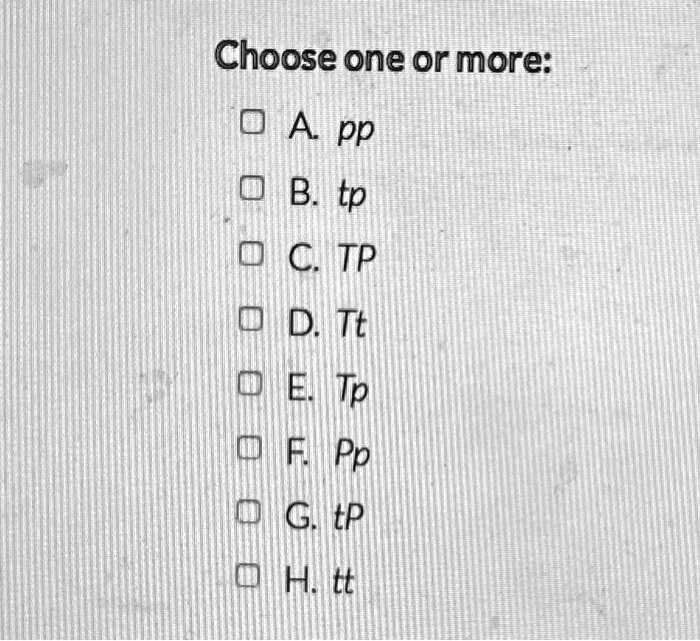This screenshot has height=641, width=700.
Task: Click the 'tP' answer text in option G
Action: (x=349, y=516)
